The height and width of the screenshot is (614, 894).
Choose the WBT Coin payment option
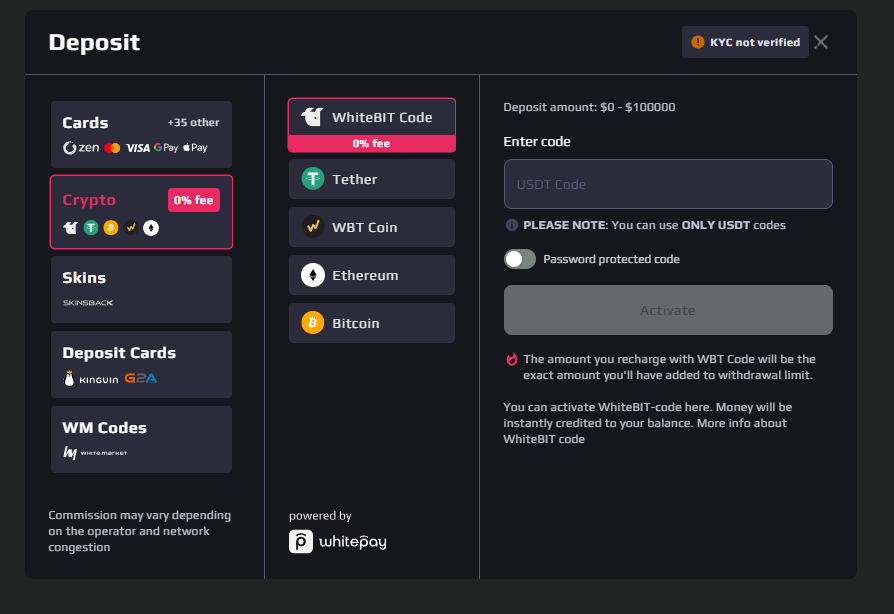(x=372, y=227)
